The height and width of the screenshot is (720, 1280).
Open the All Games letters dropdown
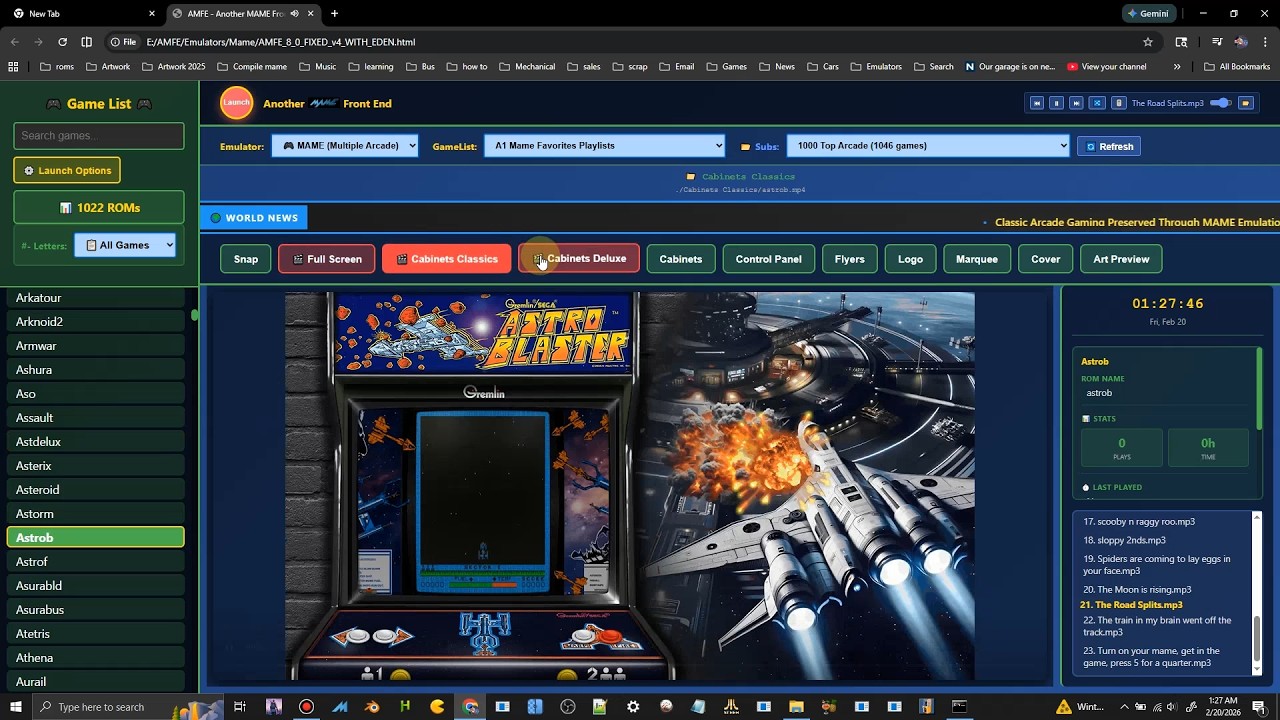[125, 245]
